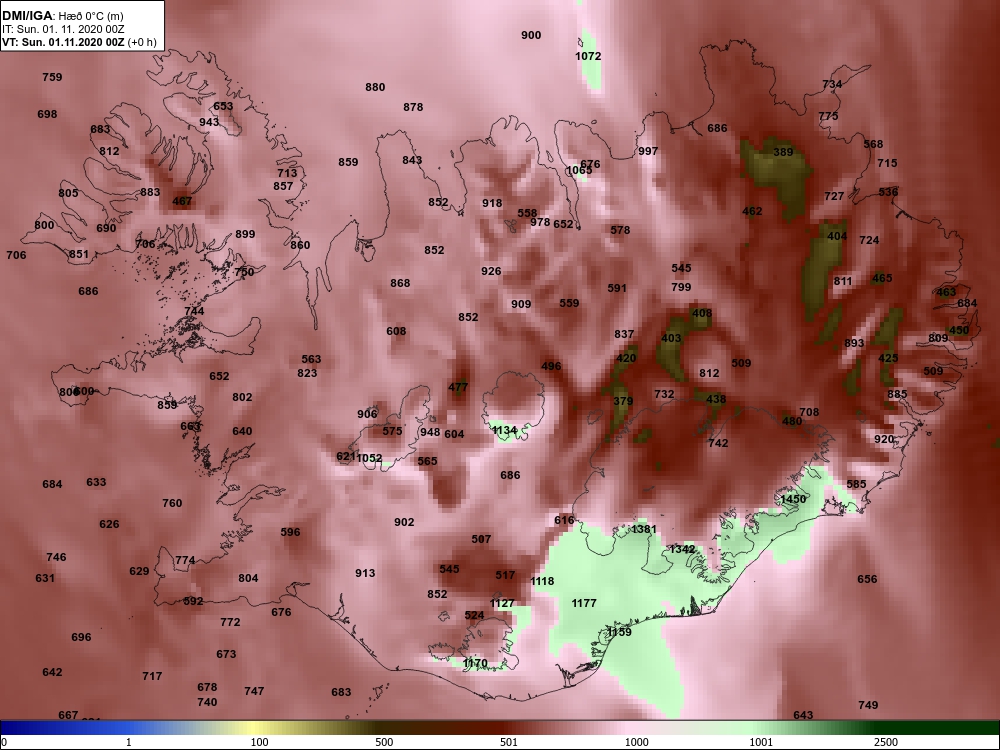
Task: Click the 408 height value
Action: coord(702,313)
